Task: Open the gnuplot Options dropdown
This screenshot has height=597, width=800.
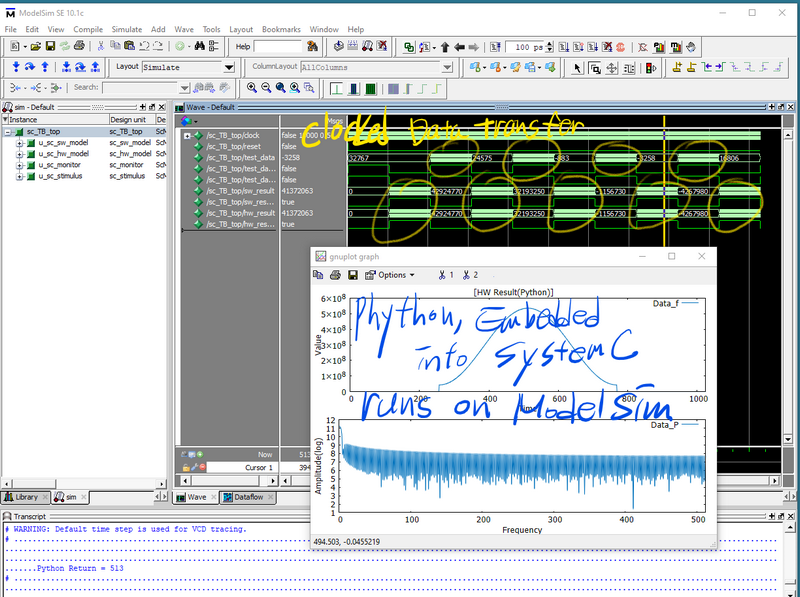Action: pyautogui.click(x=390, y=275)
